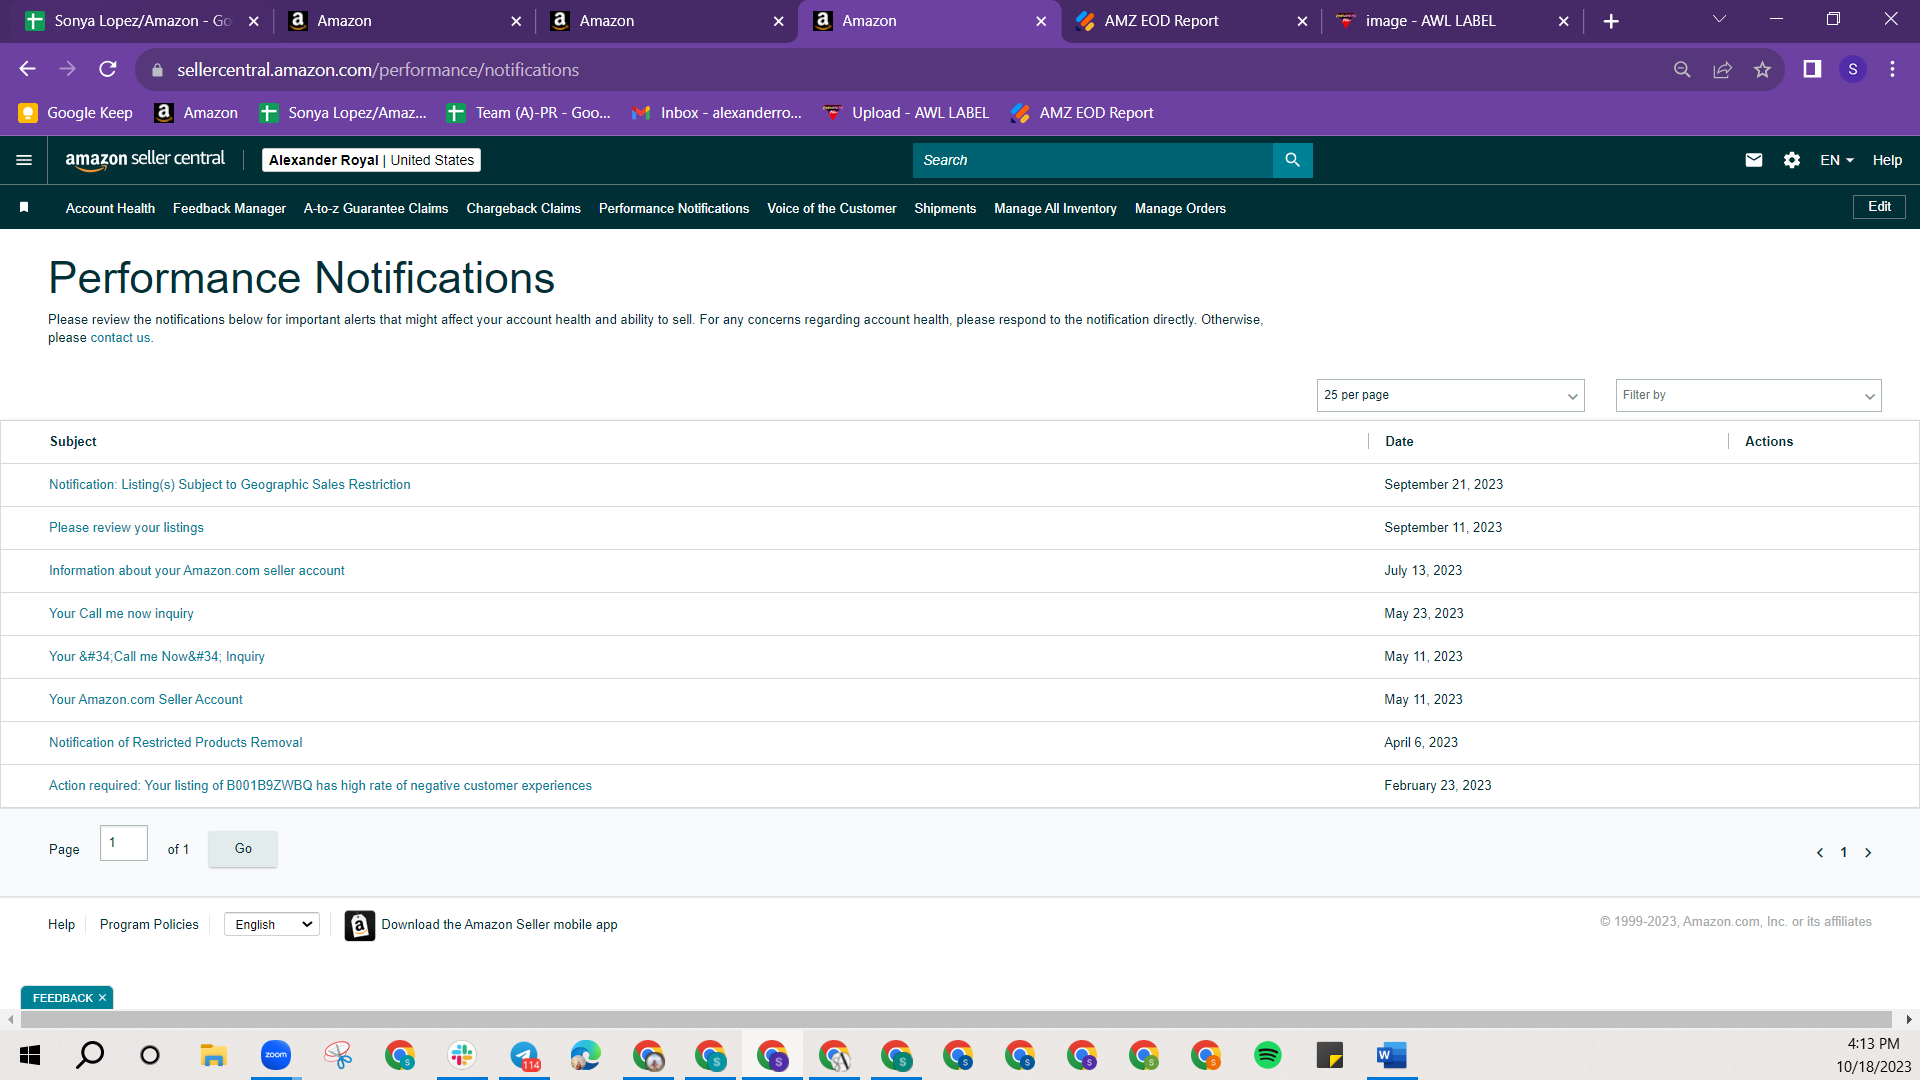
Task: Open Windows Start menu
Action: coord(30,1055)
